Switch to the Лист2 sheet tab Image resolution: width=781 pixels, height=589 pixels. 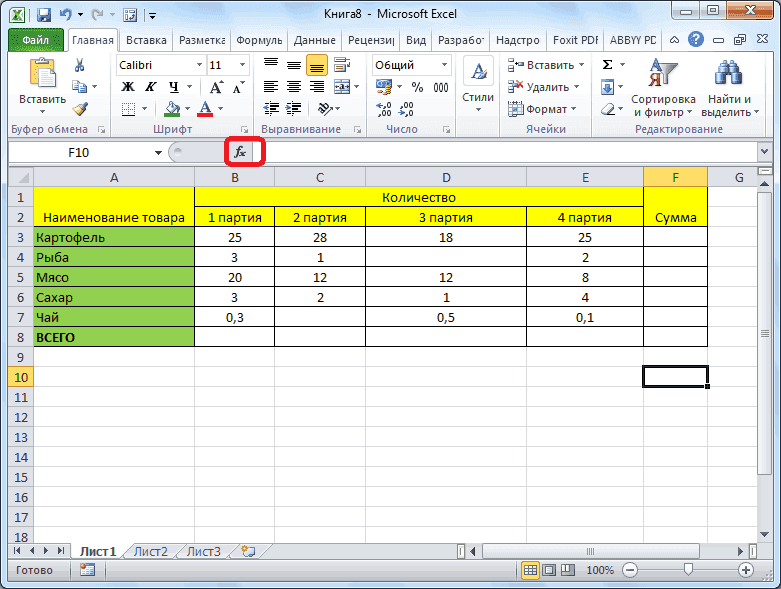tap(151, 551)
